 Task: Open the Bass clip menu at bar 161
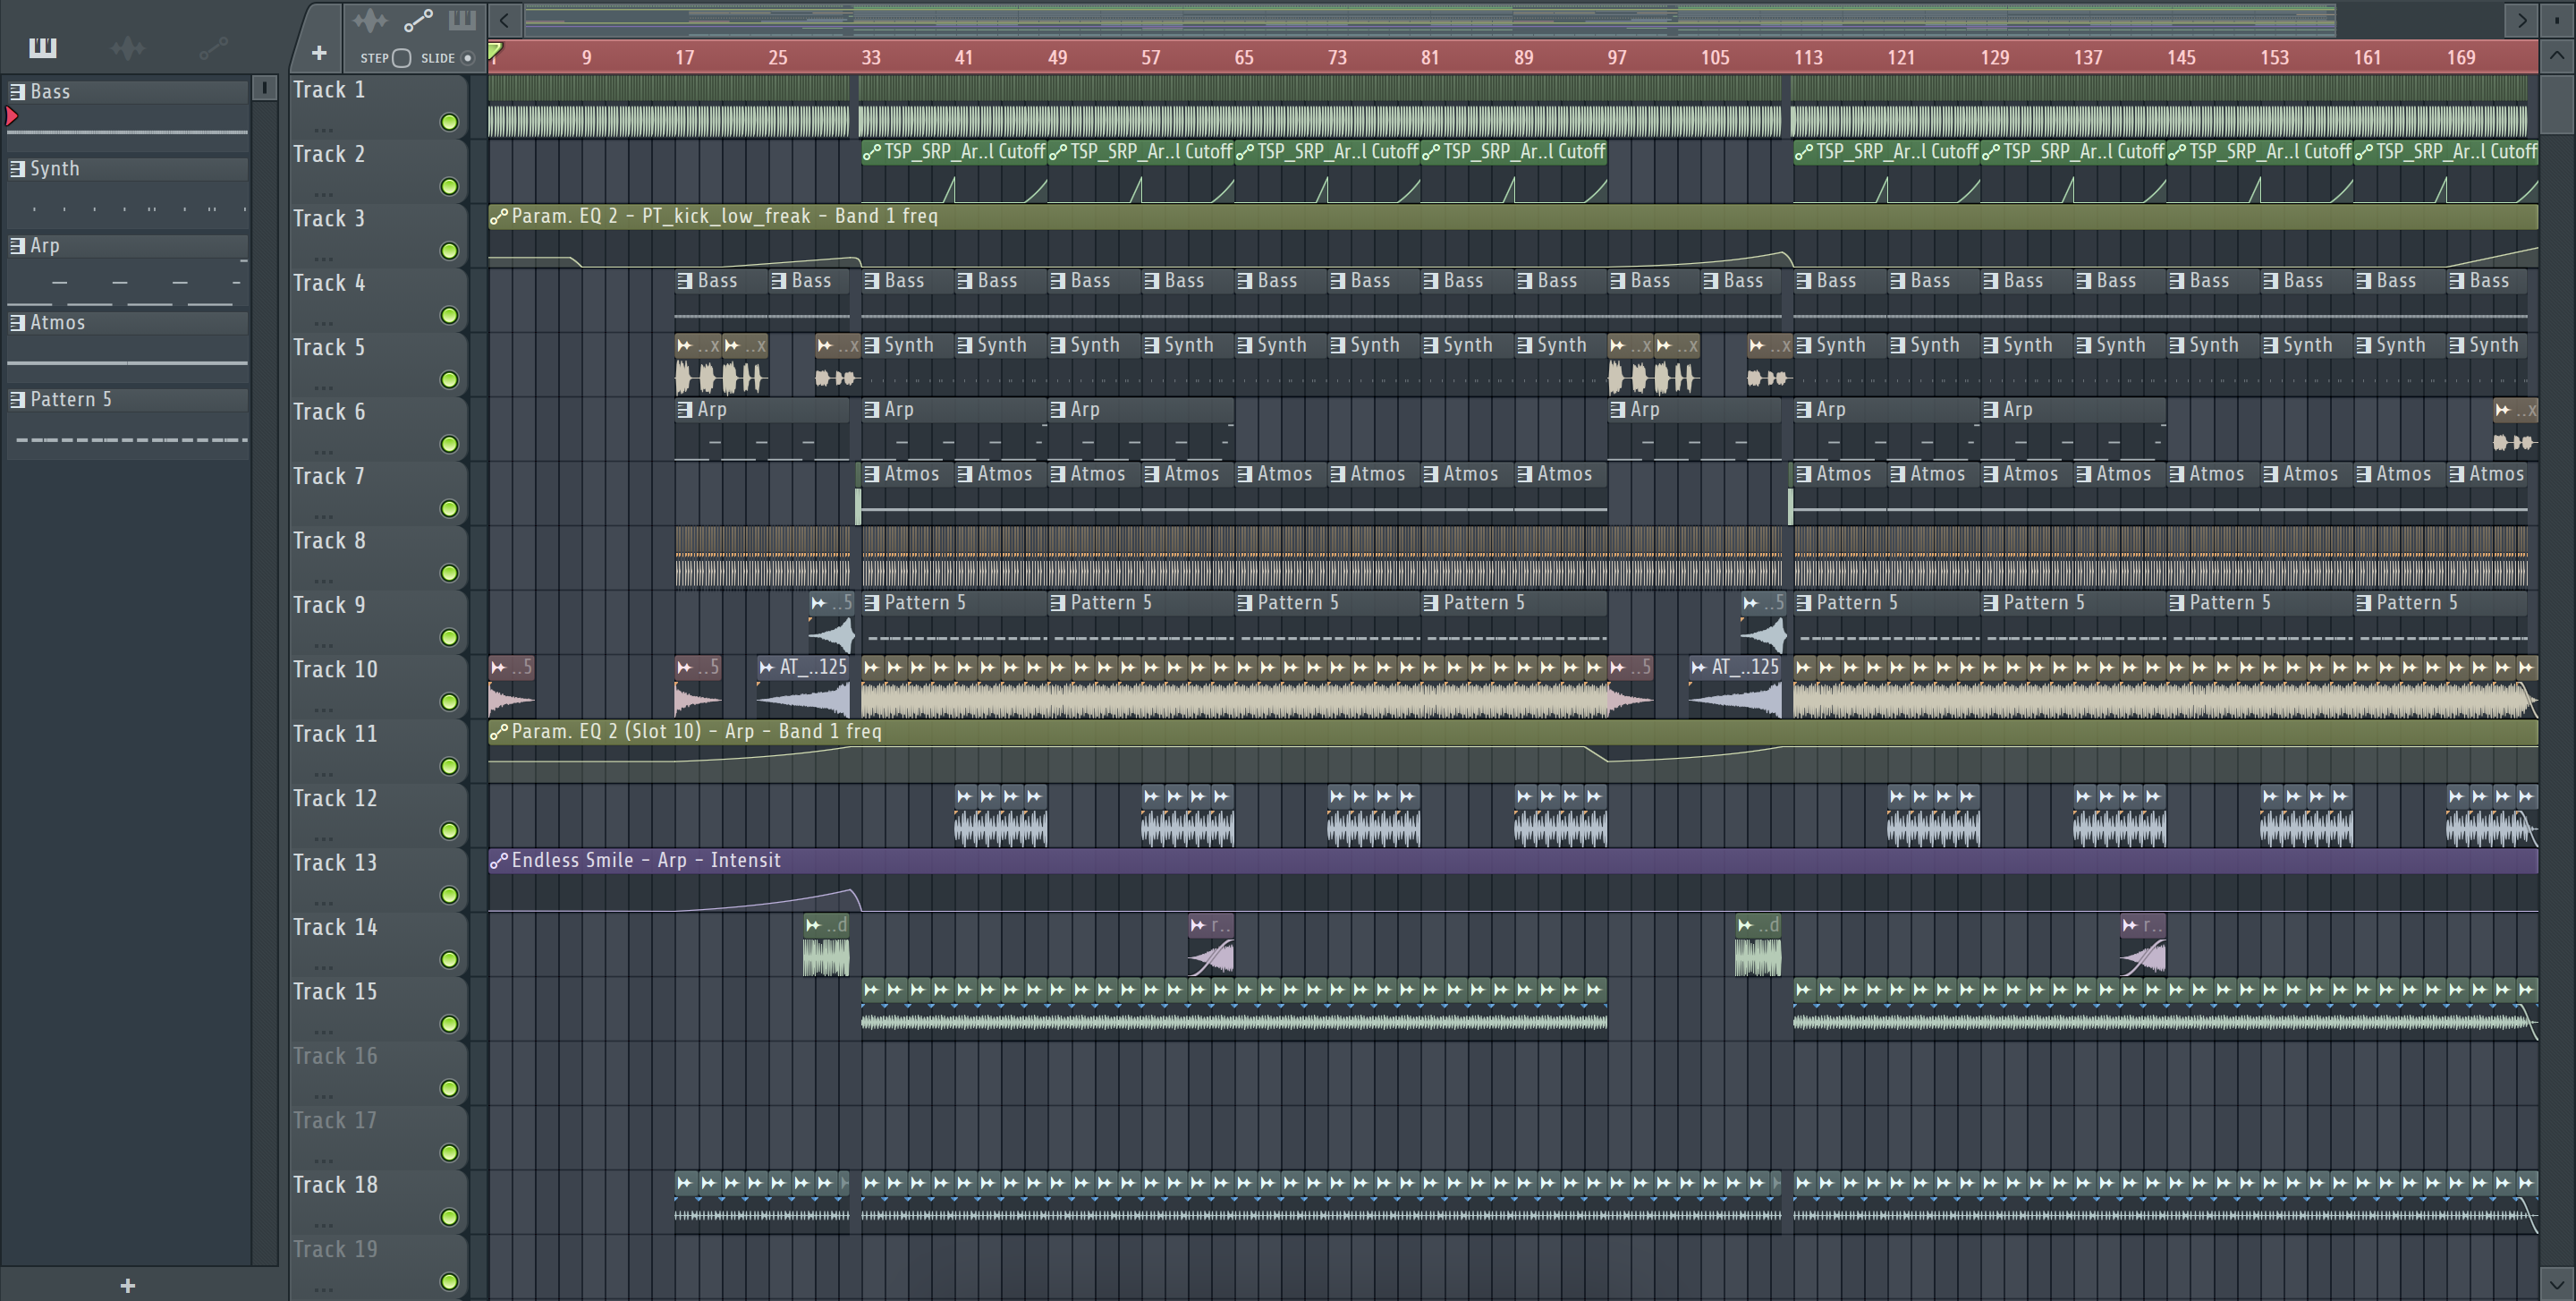[x=2364, y=281]
